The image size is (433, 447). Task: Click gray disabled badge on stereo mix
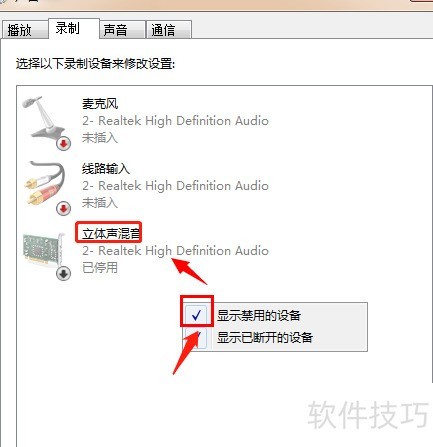pyautogui.click(x=63, y=274)
